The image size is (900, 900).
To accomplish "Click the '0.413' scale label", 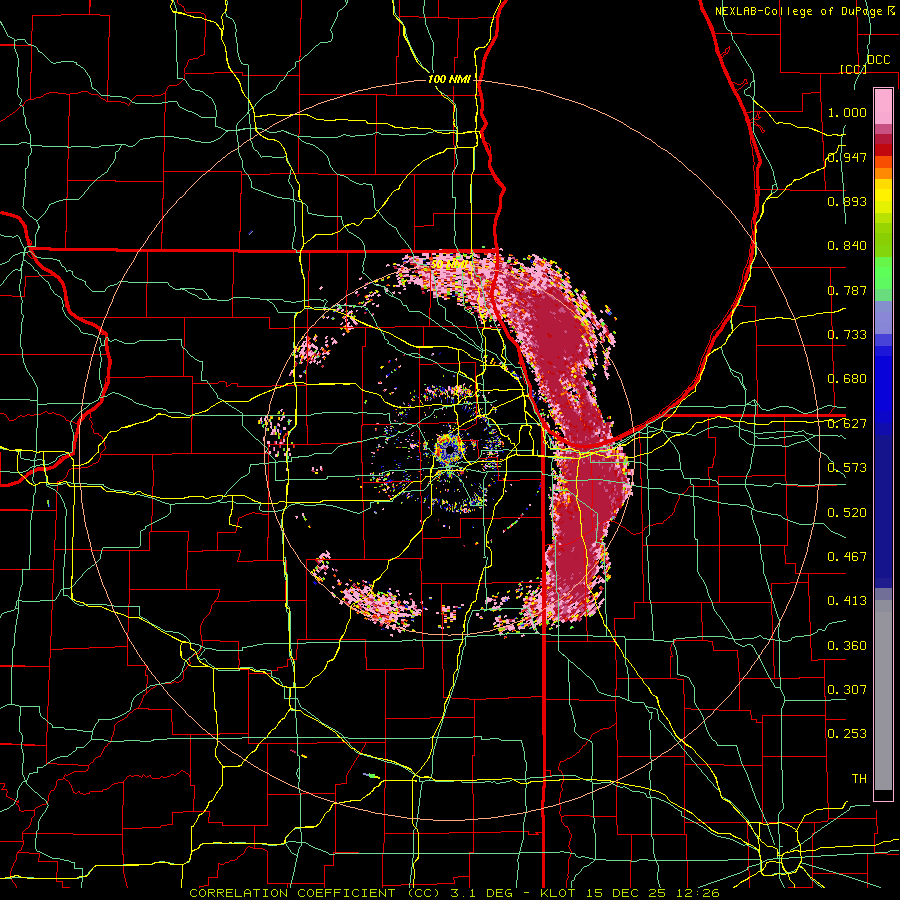I will click(x=847, y=601).
